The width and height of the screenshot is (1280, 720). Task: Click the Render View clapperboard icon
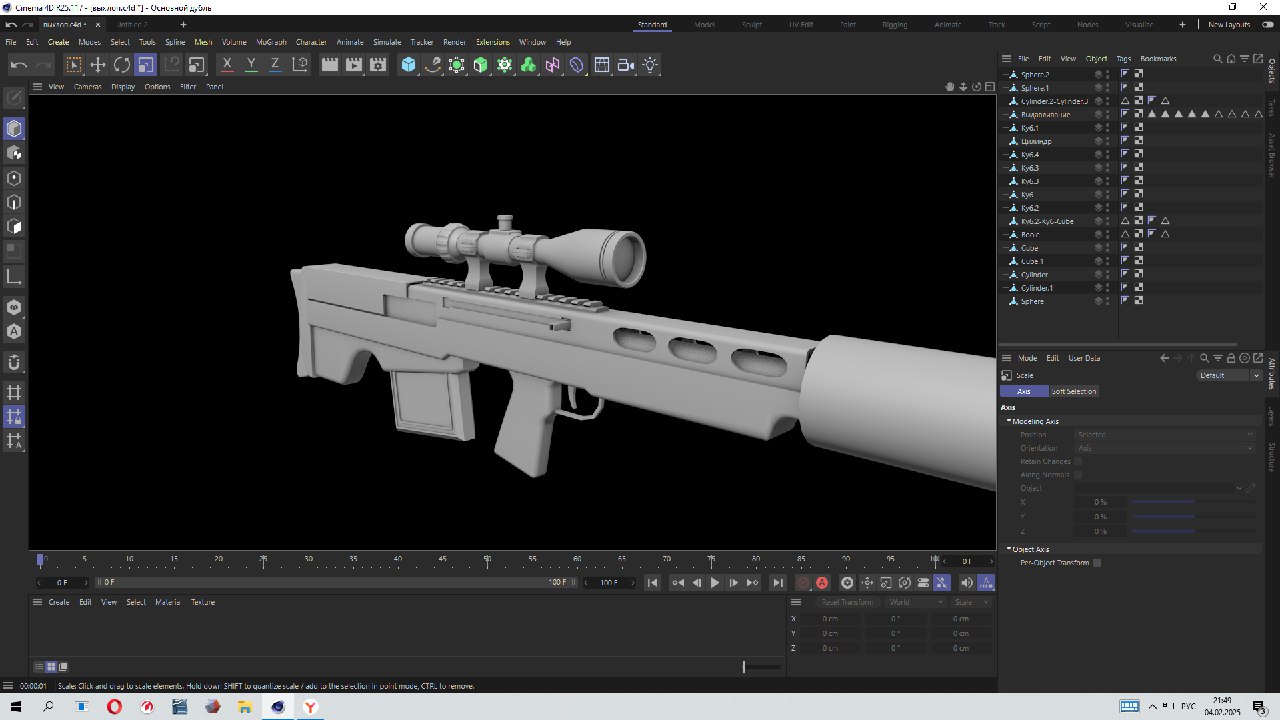pyautogui.click(x=329, y=65)
